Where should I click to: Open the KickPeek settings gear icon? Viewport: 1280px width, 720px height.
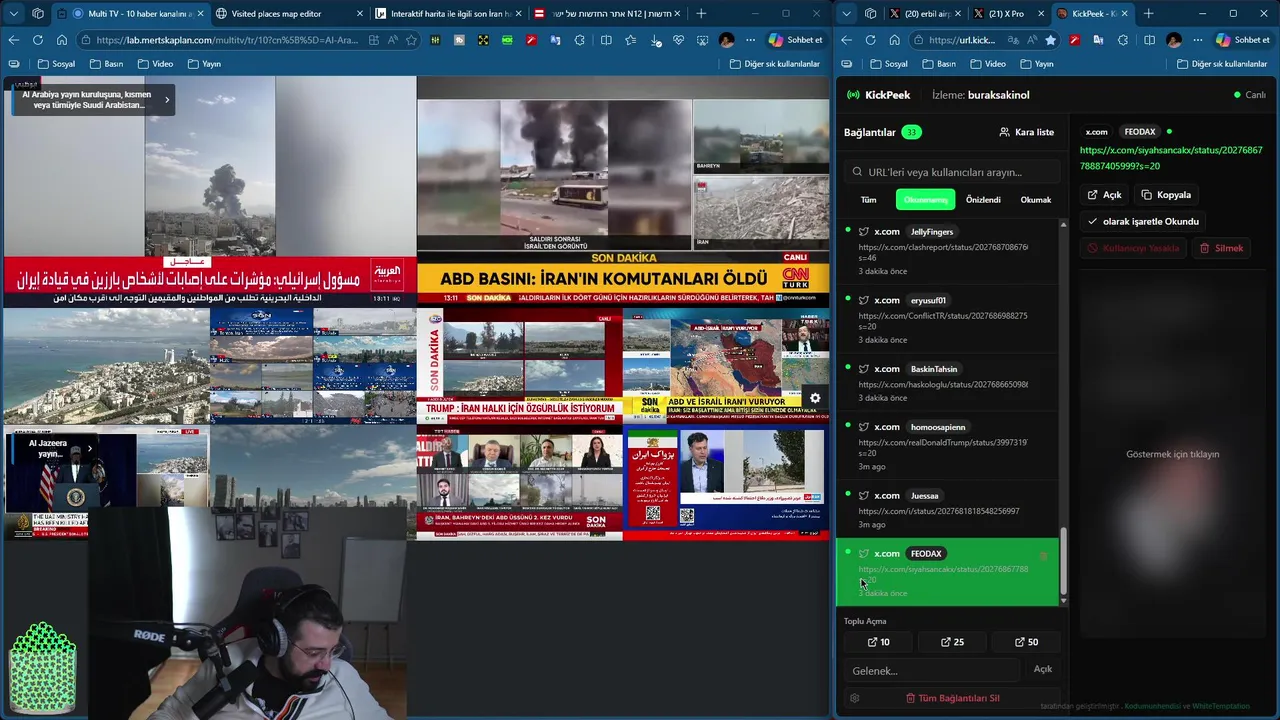854,698
